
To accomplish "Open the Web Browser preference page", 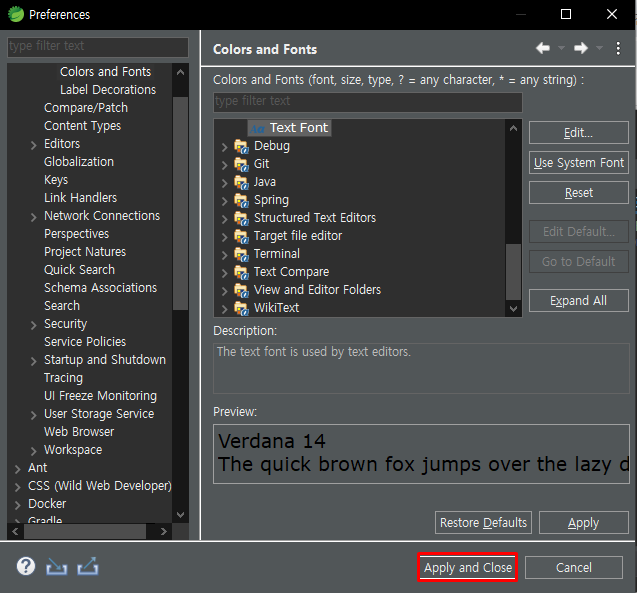I will pyautogui.click(x=79, y=431).
